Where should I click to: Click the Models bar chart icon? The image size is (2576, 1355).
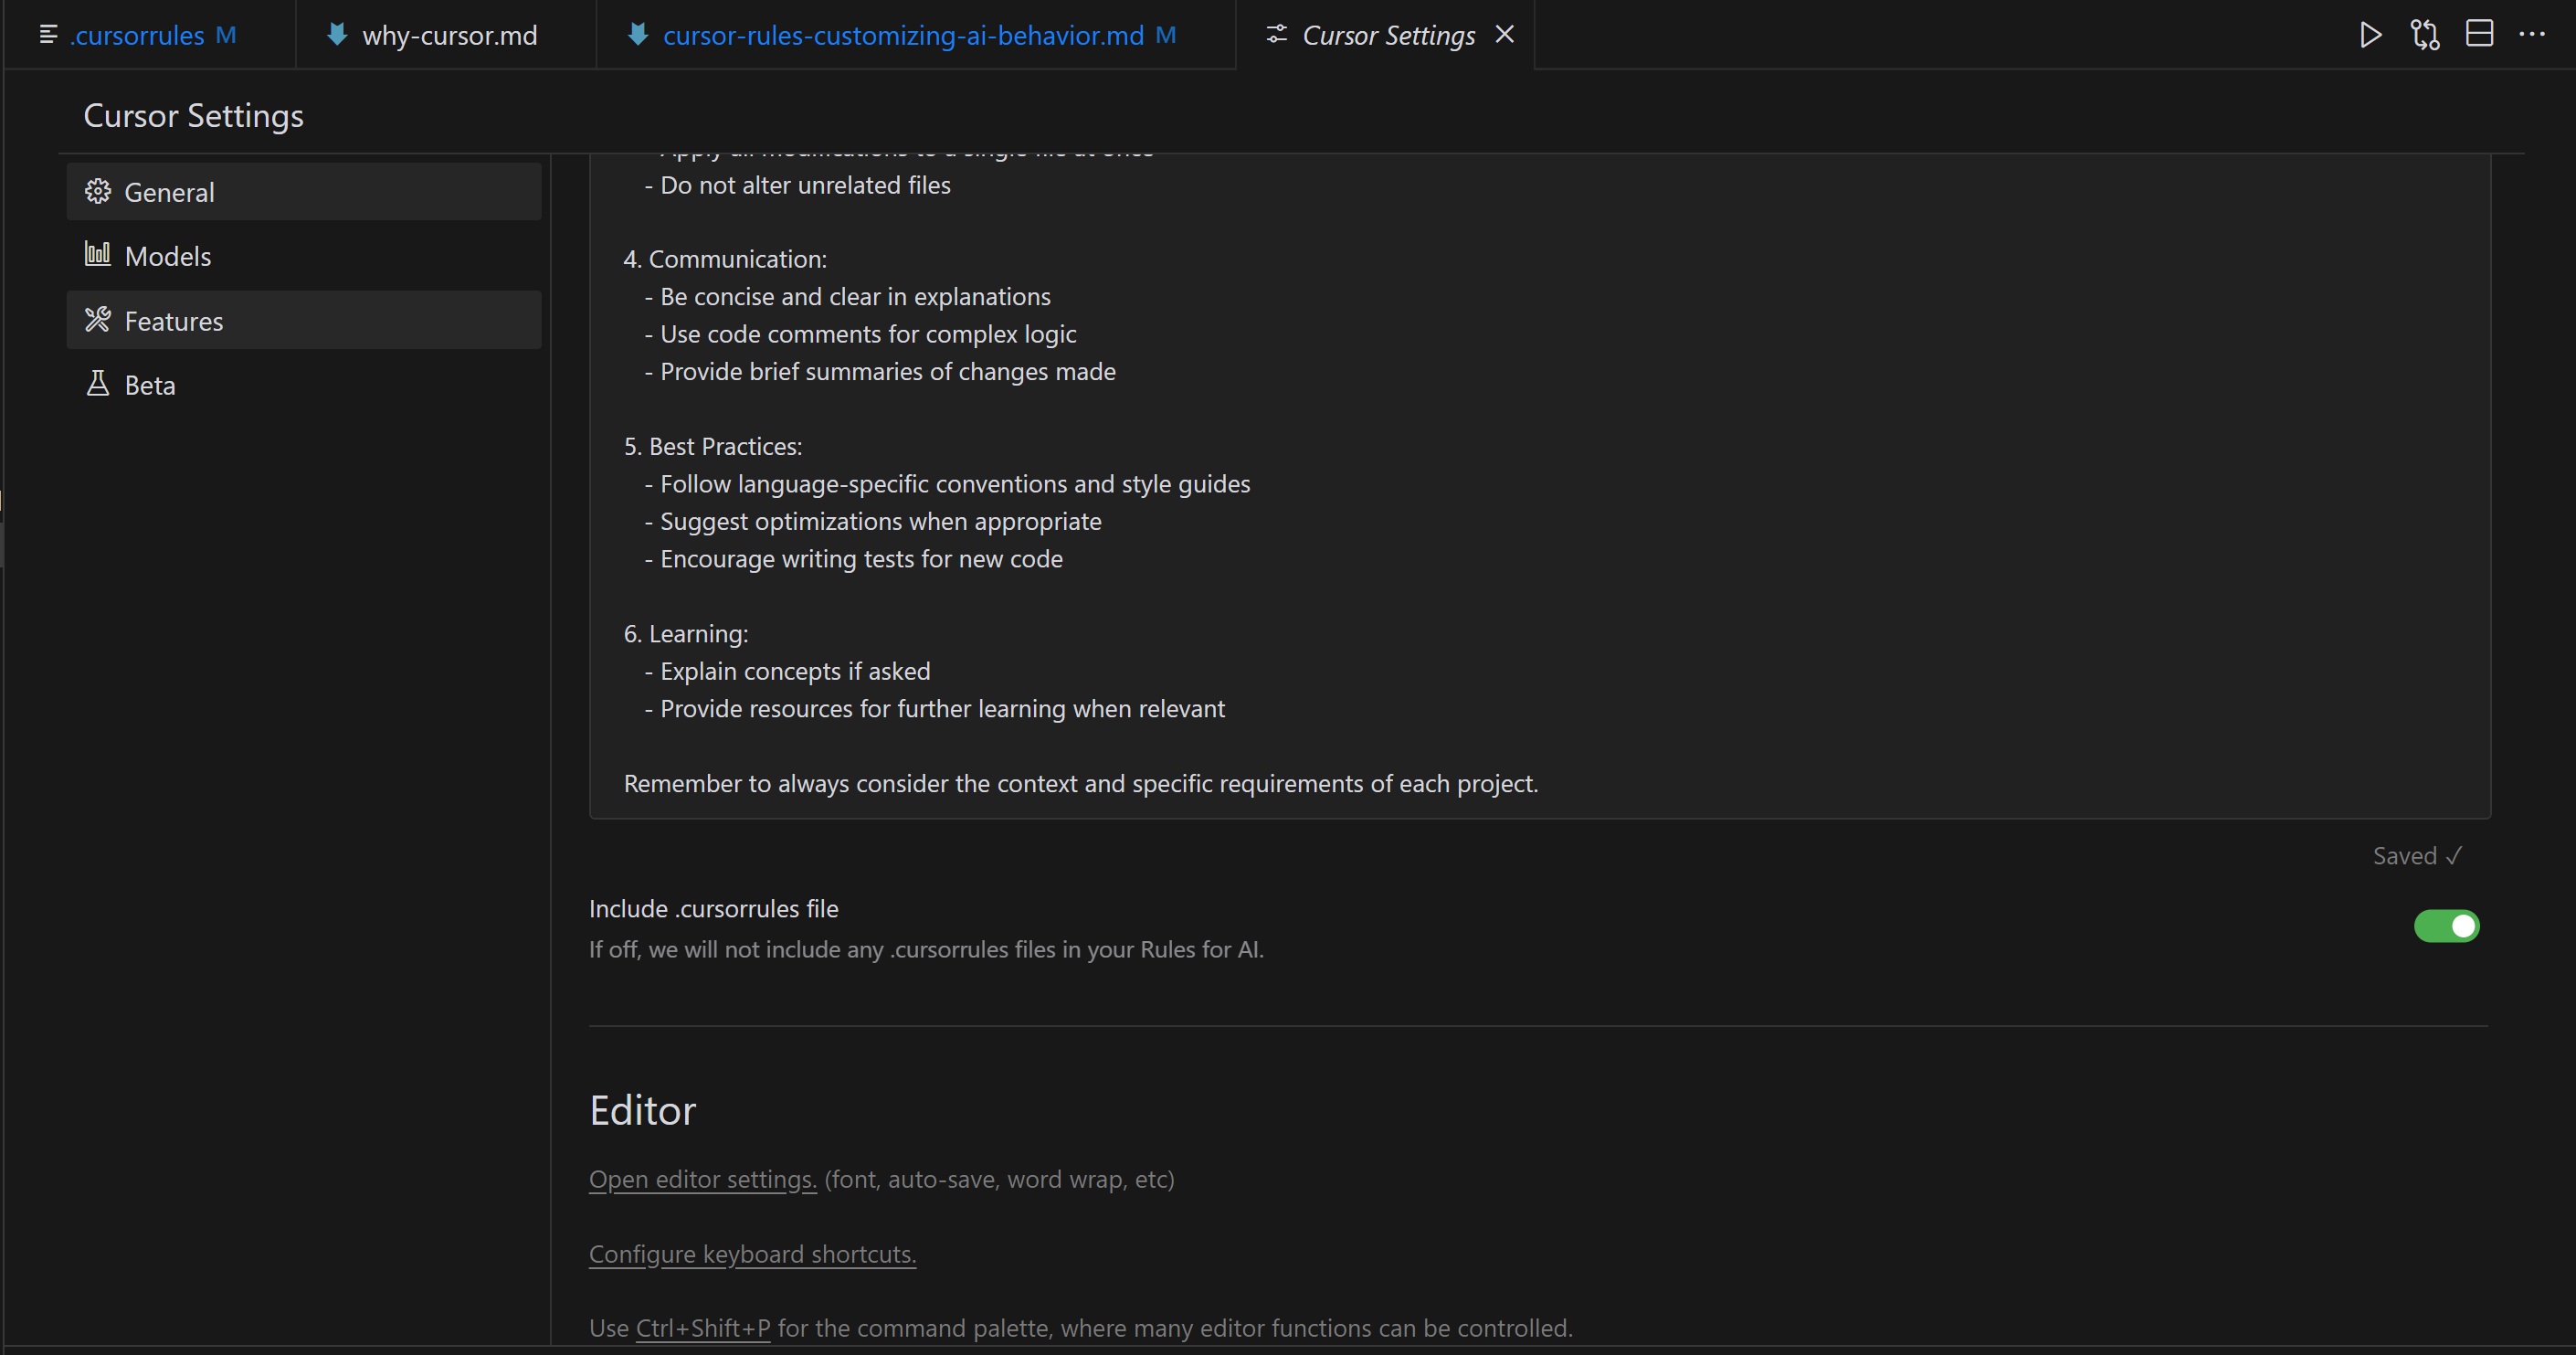click(x=97, y=254)
